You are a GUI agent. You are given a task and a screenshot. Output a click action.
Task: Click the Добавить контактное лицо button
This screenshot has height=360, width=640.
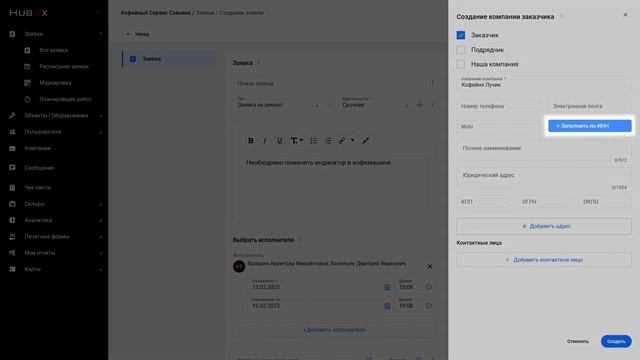(x=544, y=260)
